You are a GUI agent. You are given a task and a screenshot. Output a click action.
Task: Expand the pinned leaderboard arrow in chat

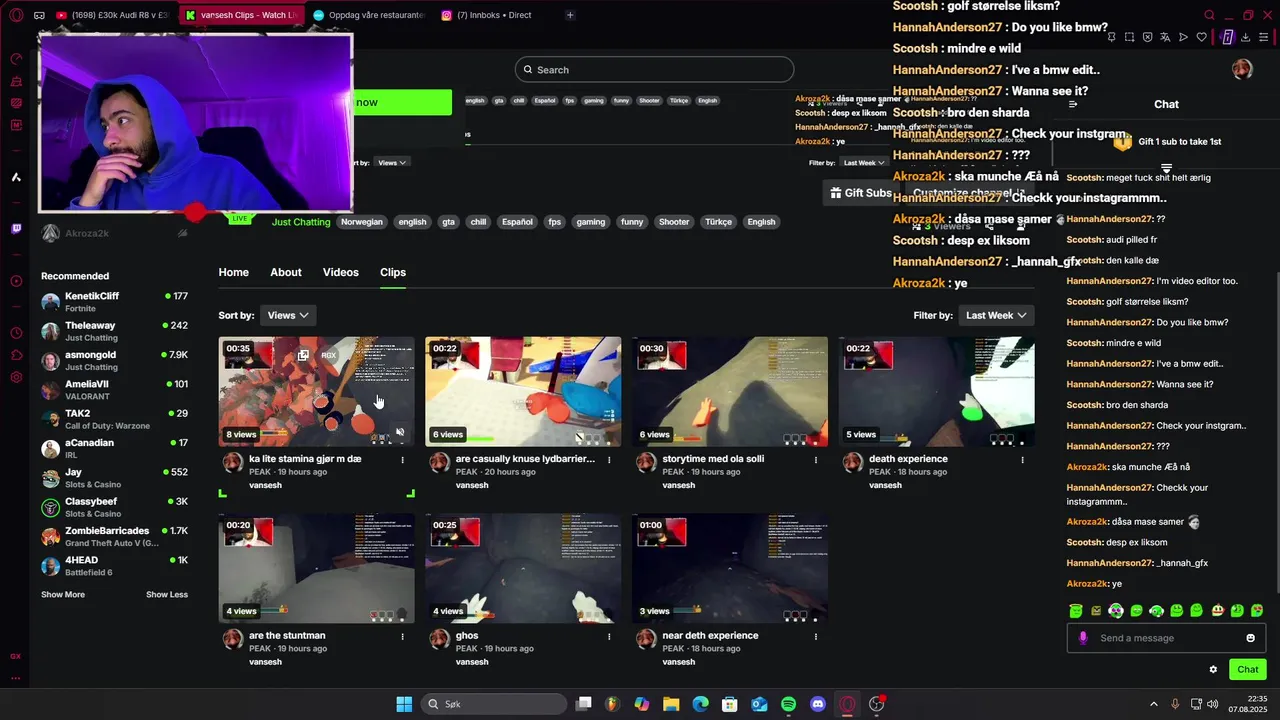[x=1166, y=168]
